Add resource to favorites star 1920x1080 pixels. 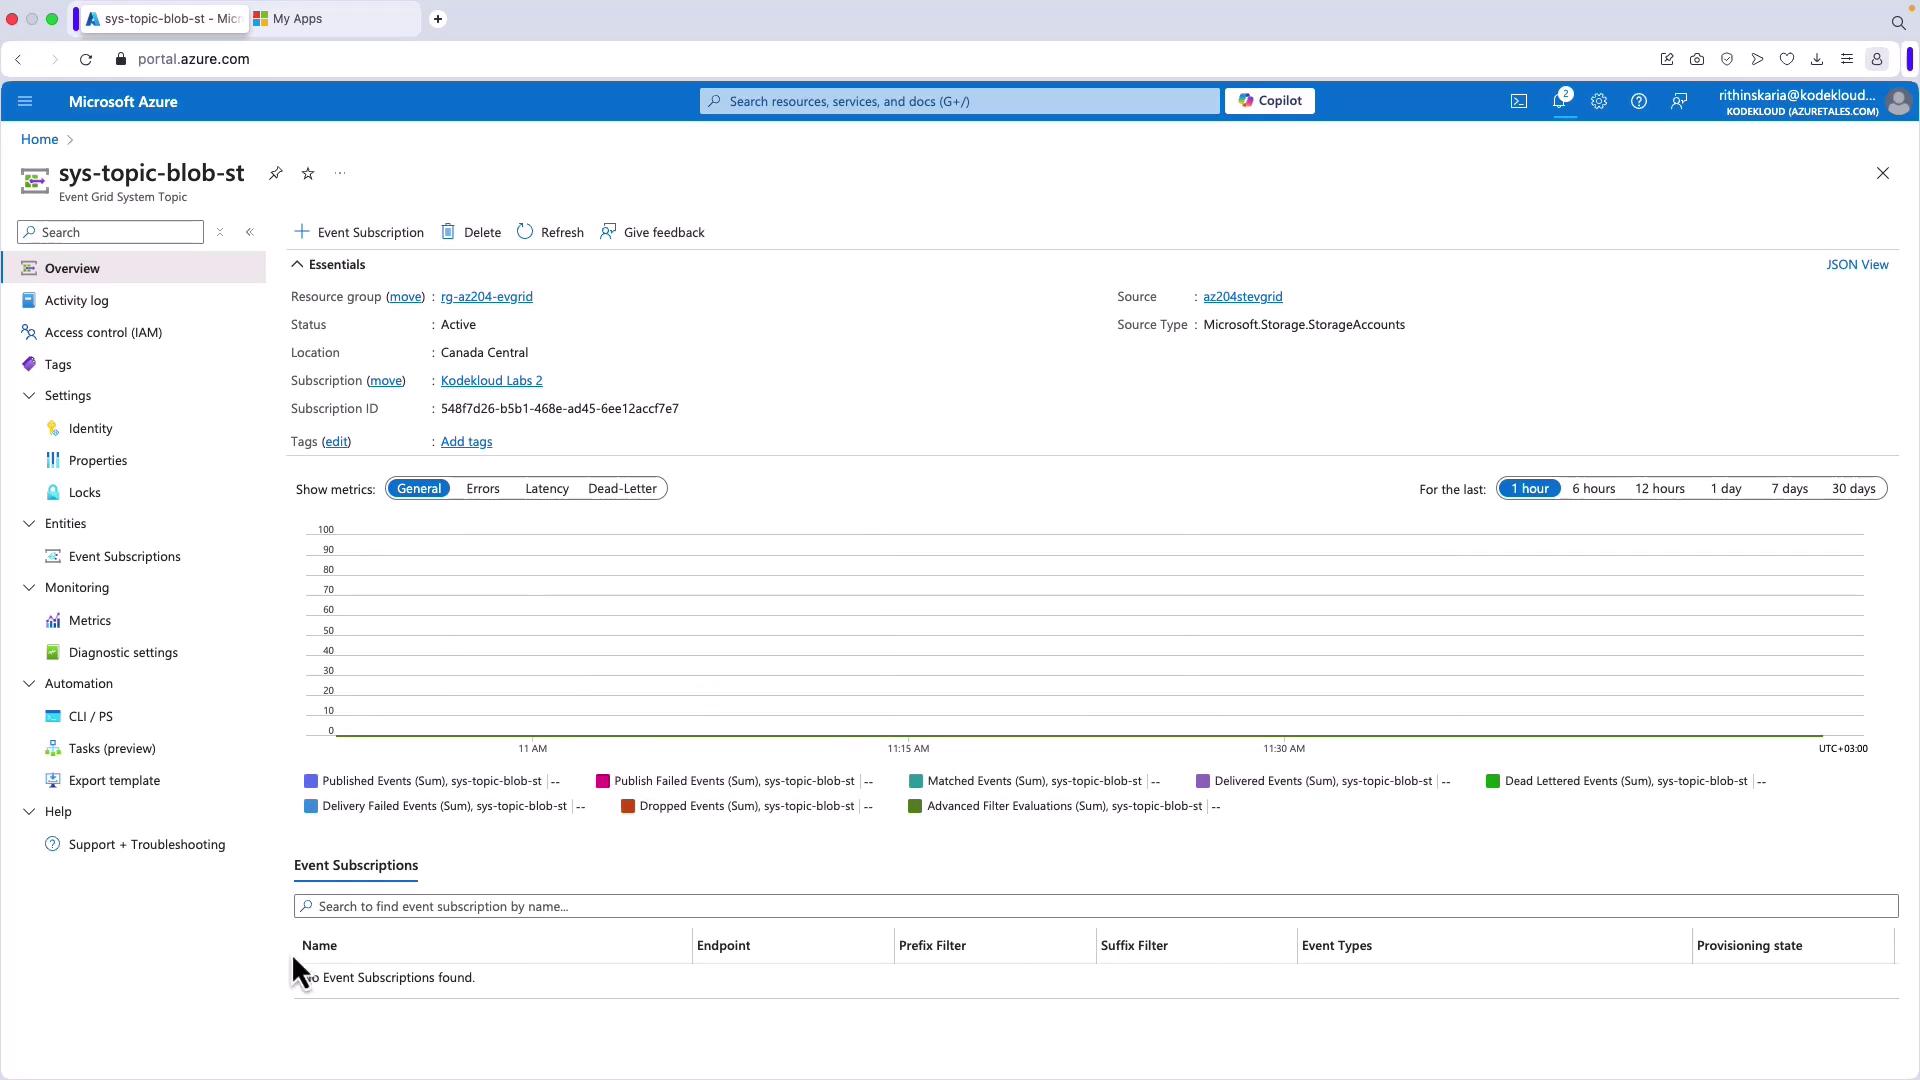click(x=308, y=174)
